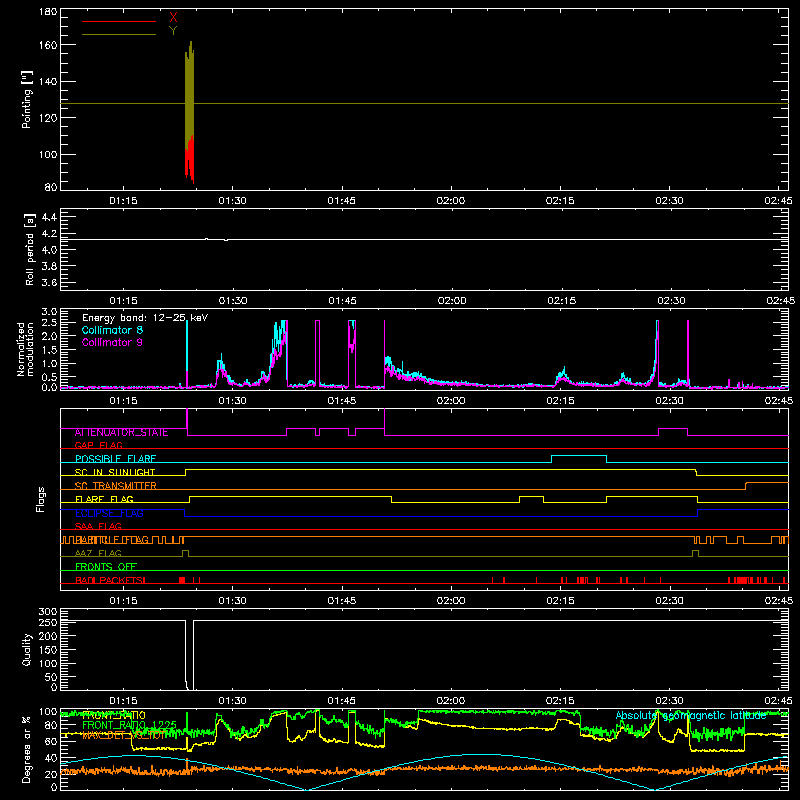The height and width of the screenshot is (800, 800).
Task: Click the 02:15 label under Flags panel
Action: click(x=560, y=601)
